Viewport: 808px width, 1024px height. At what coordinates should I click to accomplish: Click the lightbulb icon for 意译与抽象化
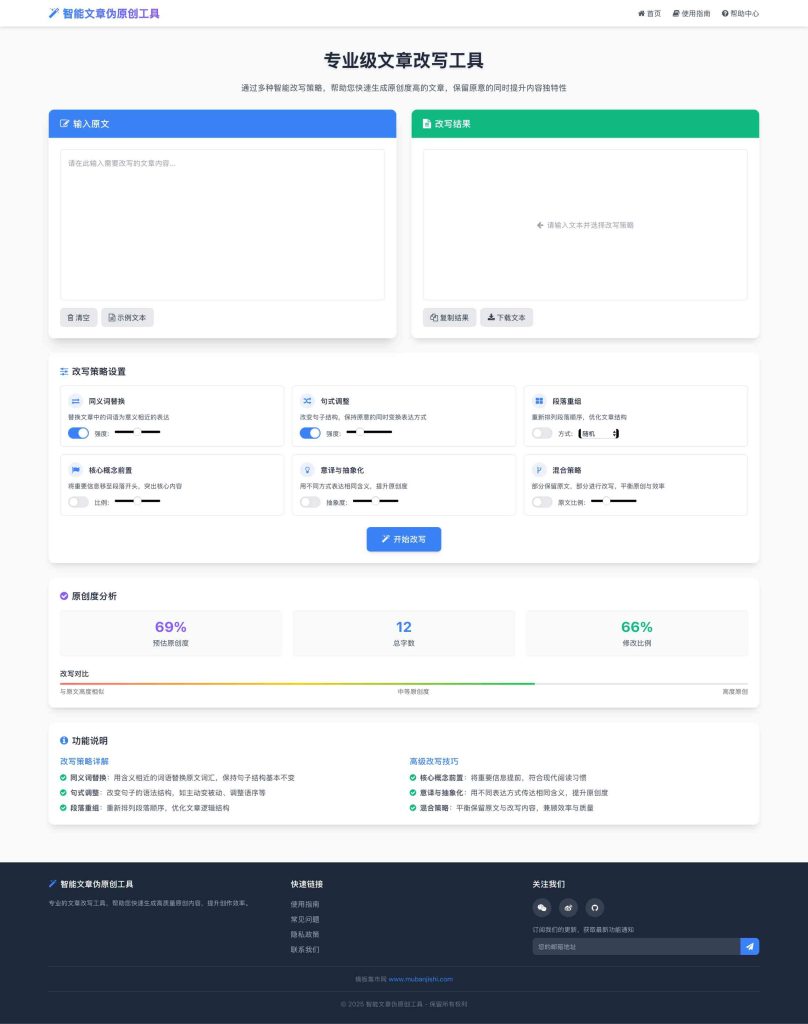(307, 470)
